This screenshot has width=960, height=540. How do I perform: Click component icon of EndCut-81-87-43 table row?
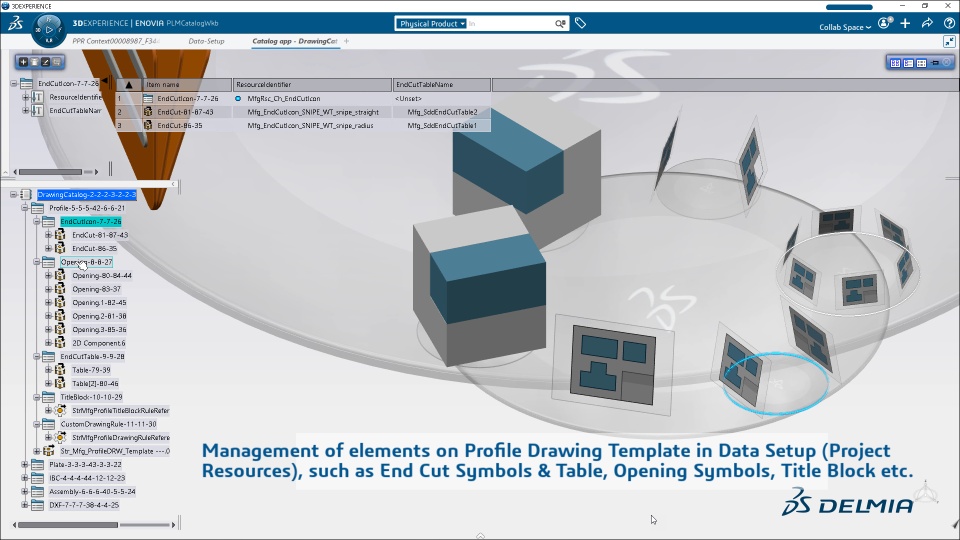(x=148, y=111)
